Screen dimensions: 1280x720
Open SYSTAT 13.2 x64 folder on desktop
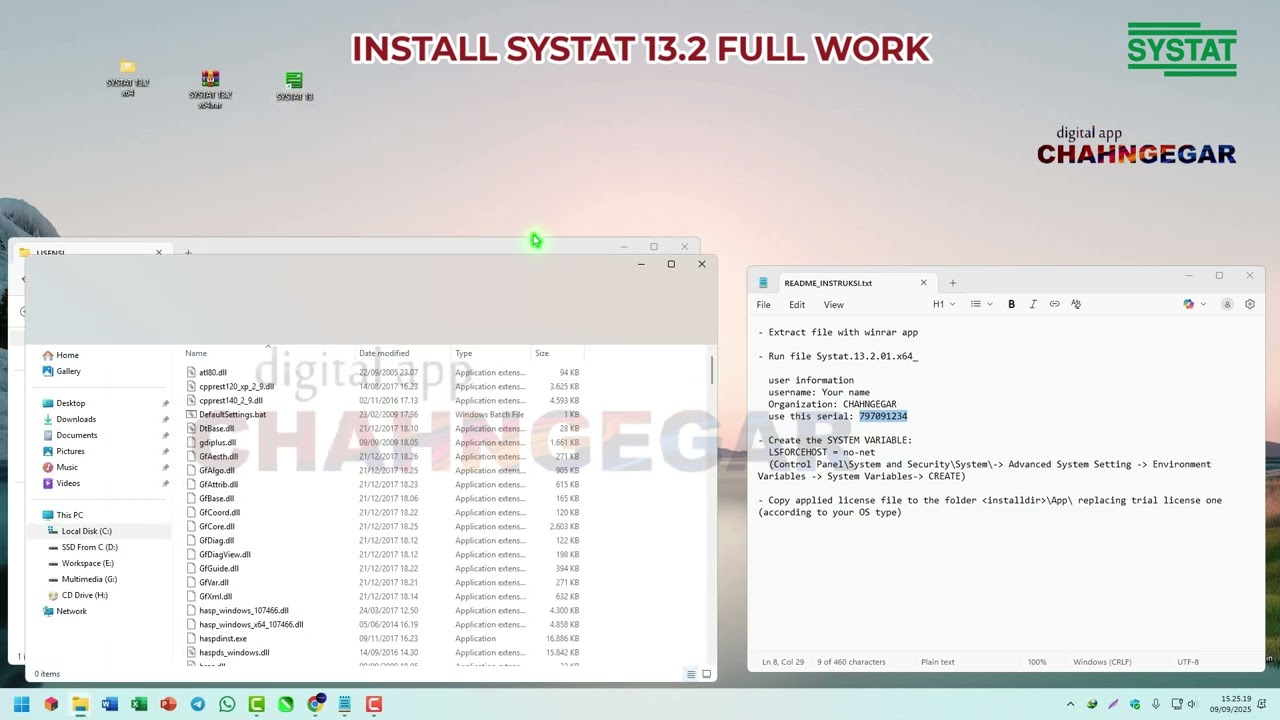pyautogui.click(x=128, y=79)
